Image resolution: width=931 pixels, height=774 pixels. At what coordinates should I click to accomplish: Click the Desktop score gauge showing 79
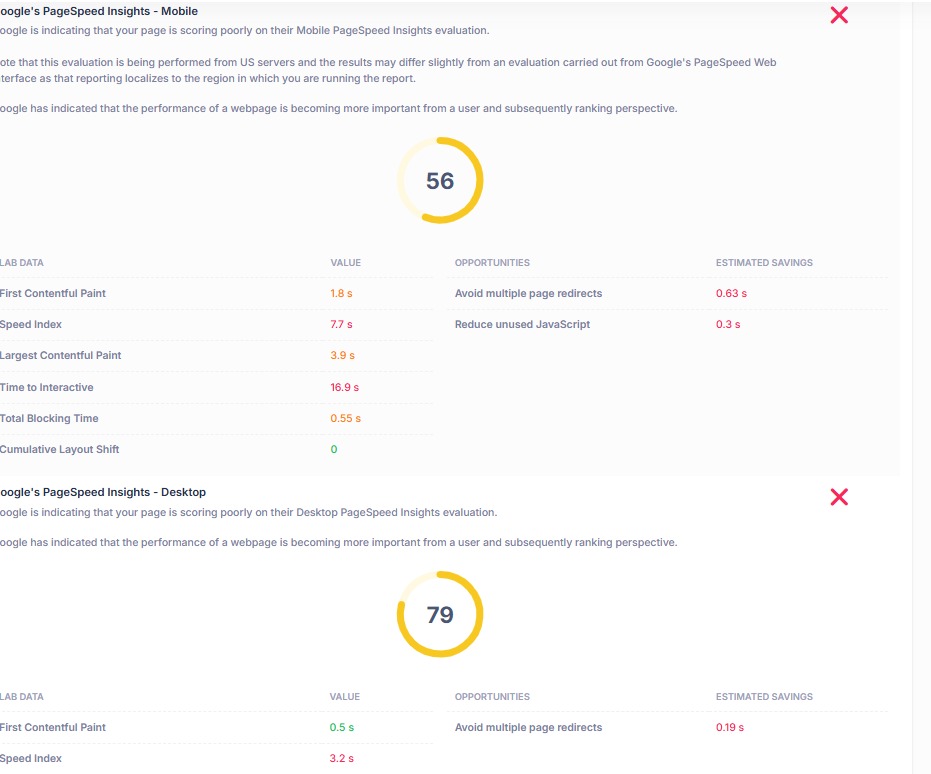tap(440, 614)
